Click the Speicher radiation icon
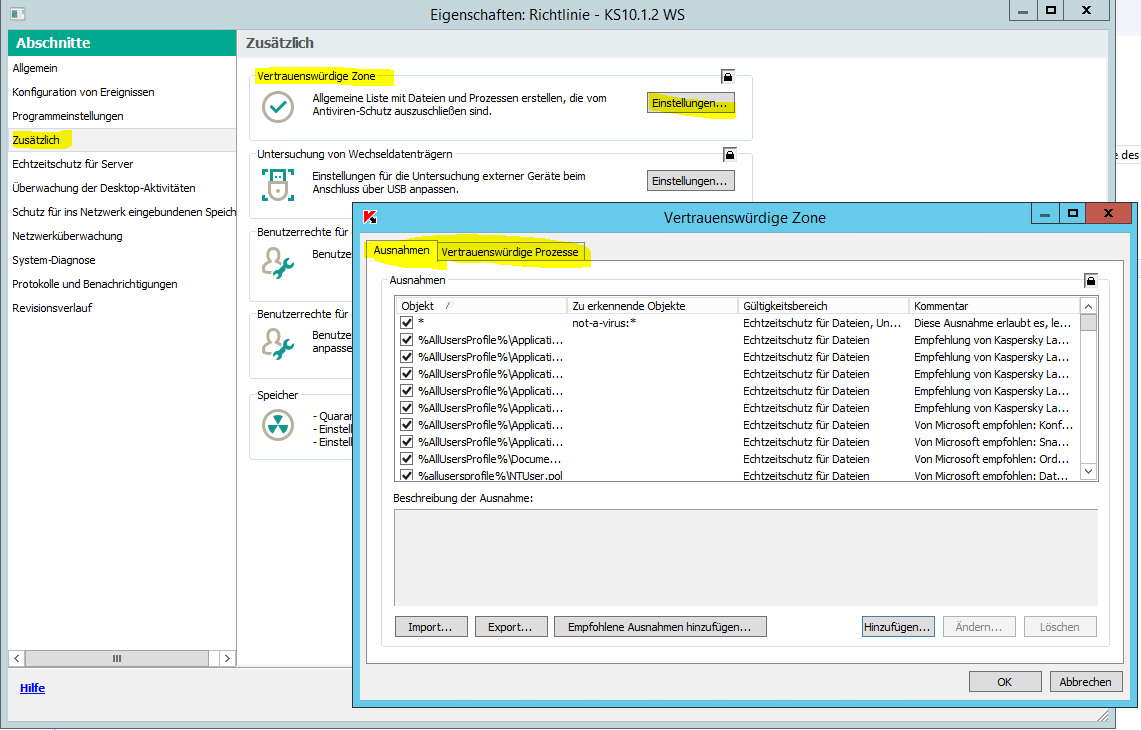 coord(277,425)
